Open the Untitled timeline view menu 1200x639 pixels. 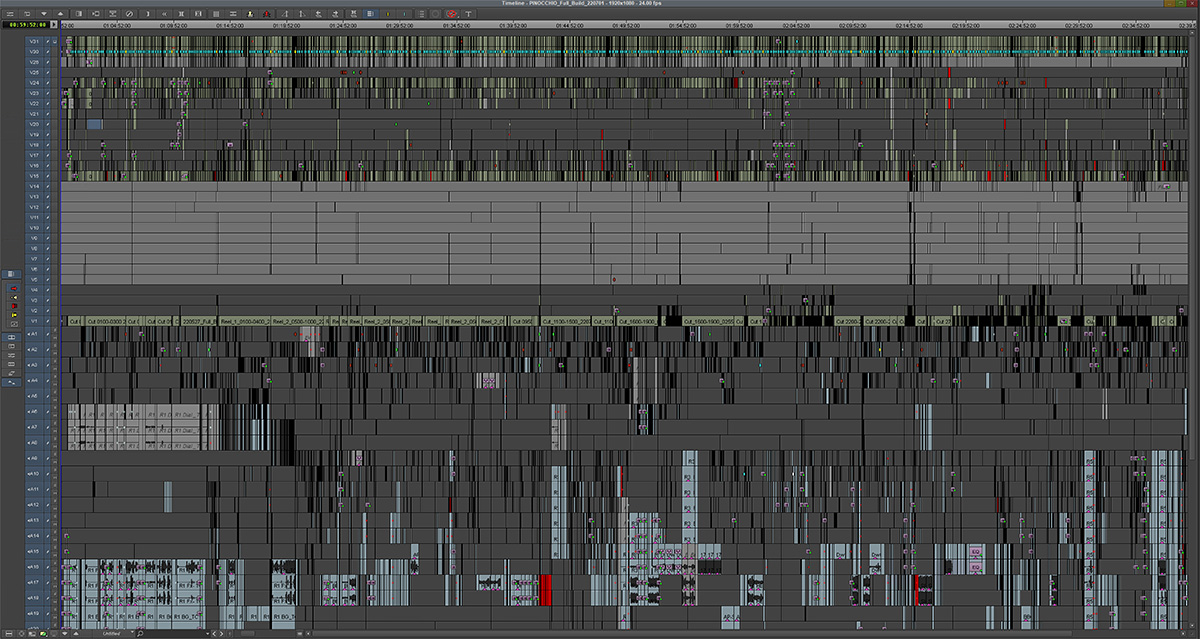(x=113, y=633)
